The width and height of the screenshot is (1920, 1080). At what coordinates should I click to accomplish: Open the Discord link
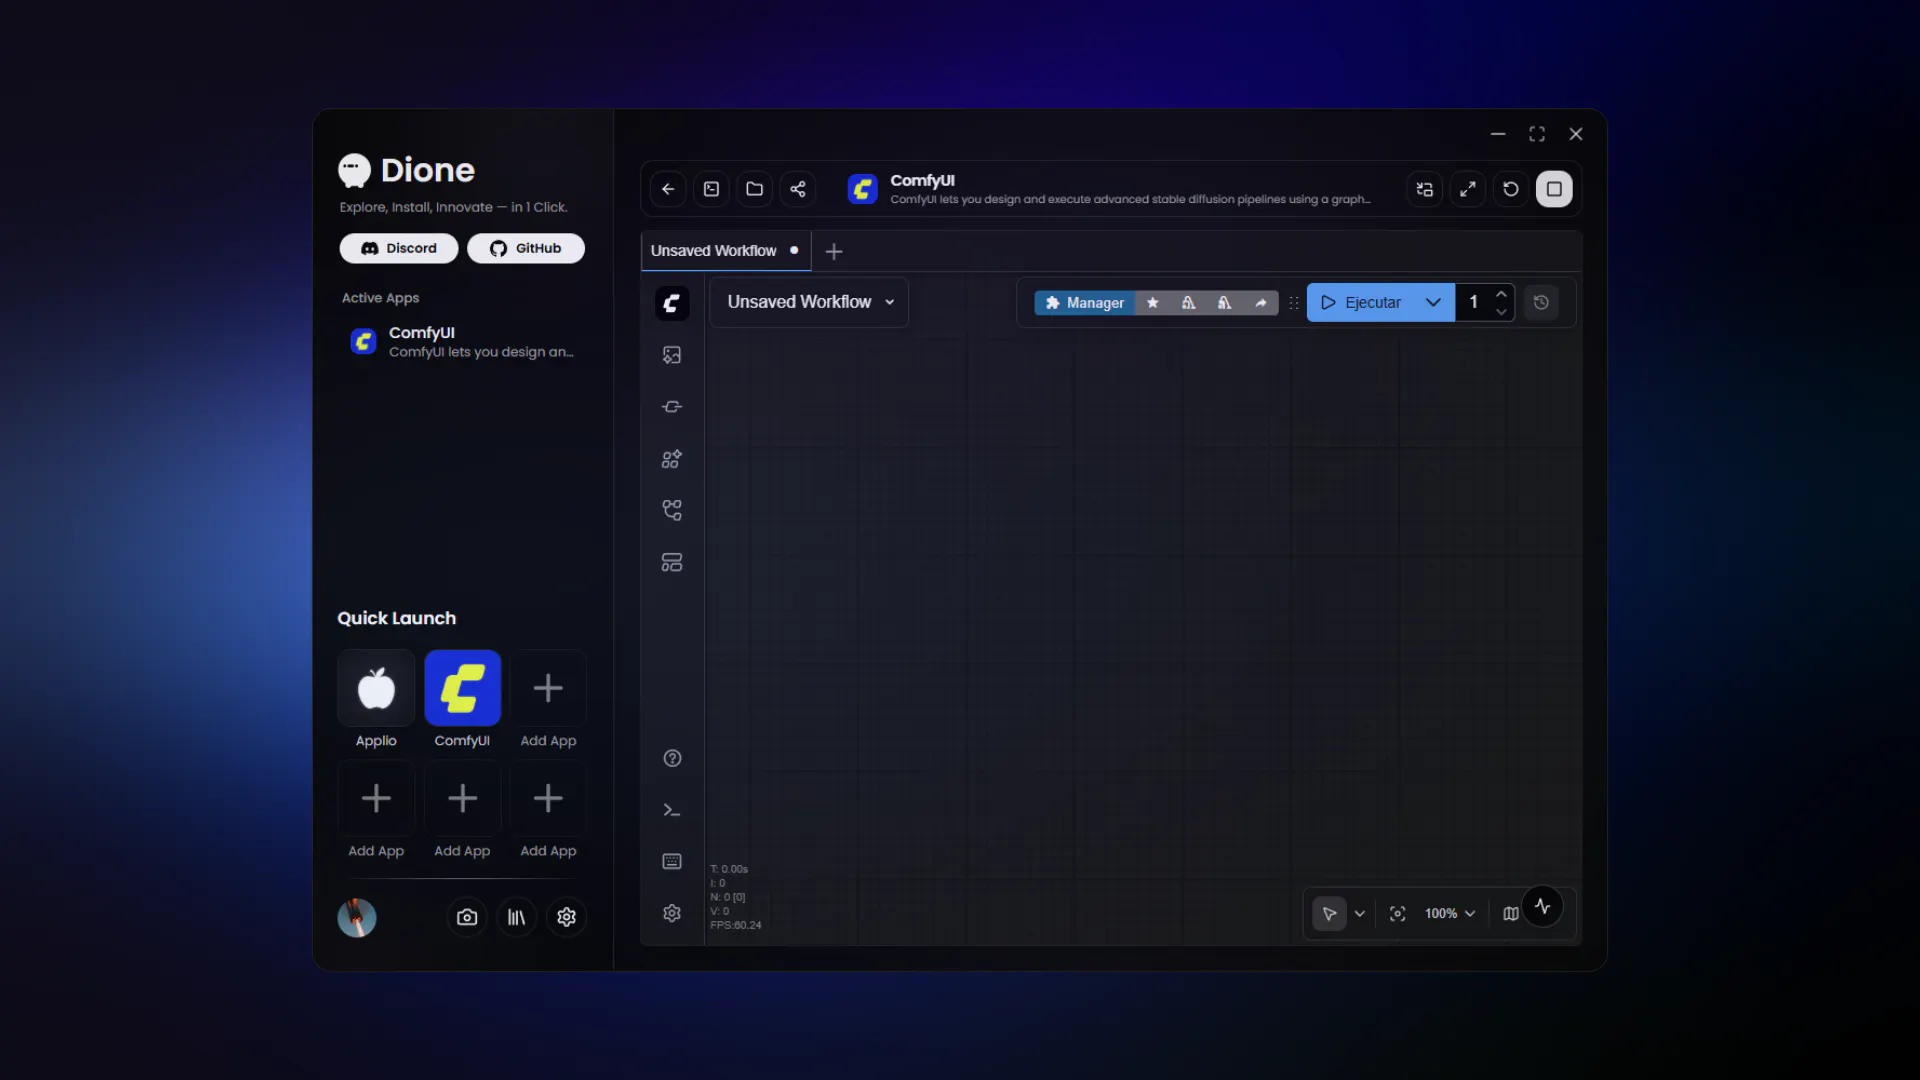click(399, 248)
